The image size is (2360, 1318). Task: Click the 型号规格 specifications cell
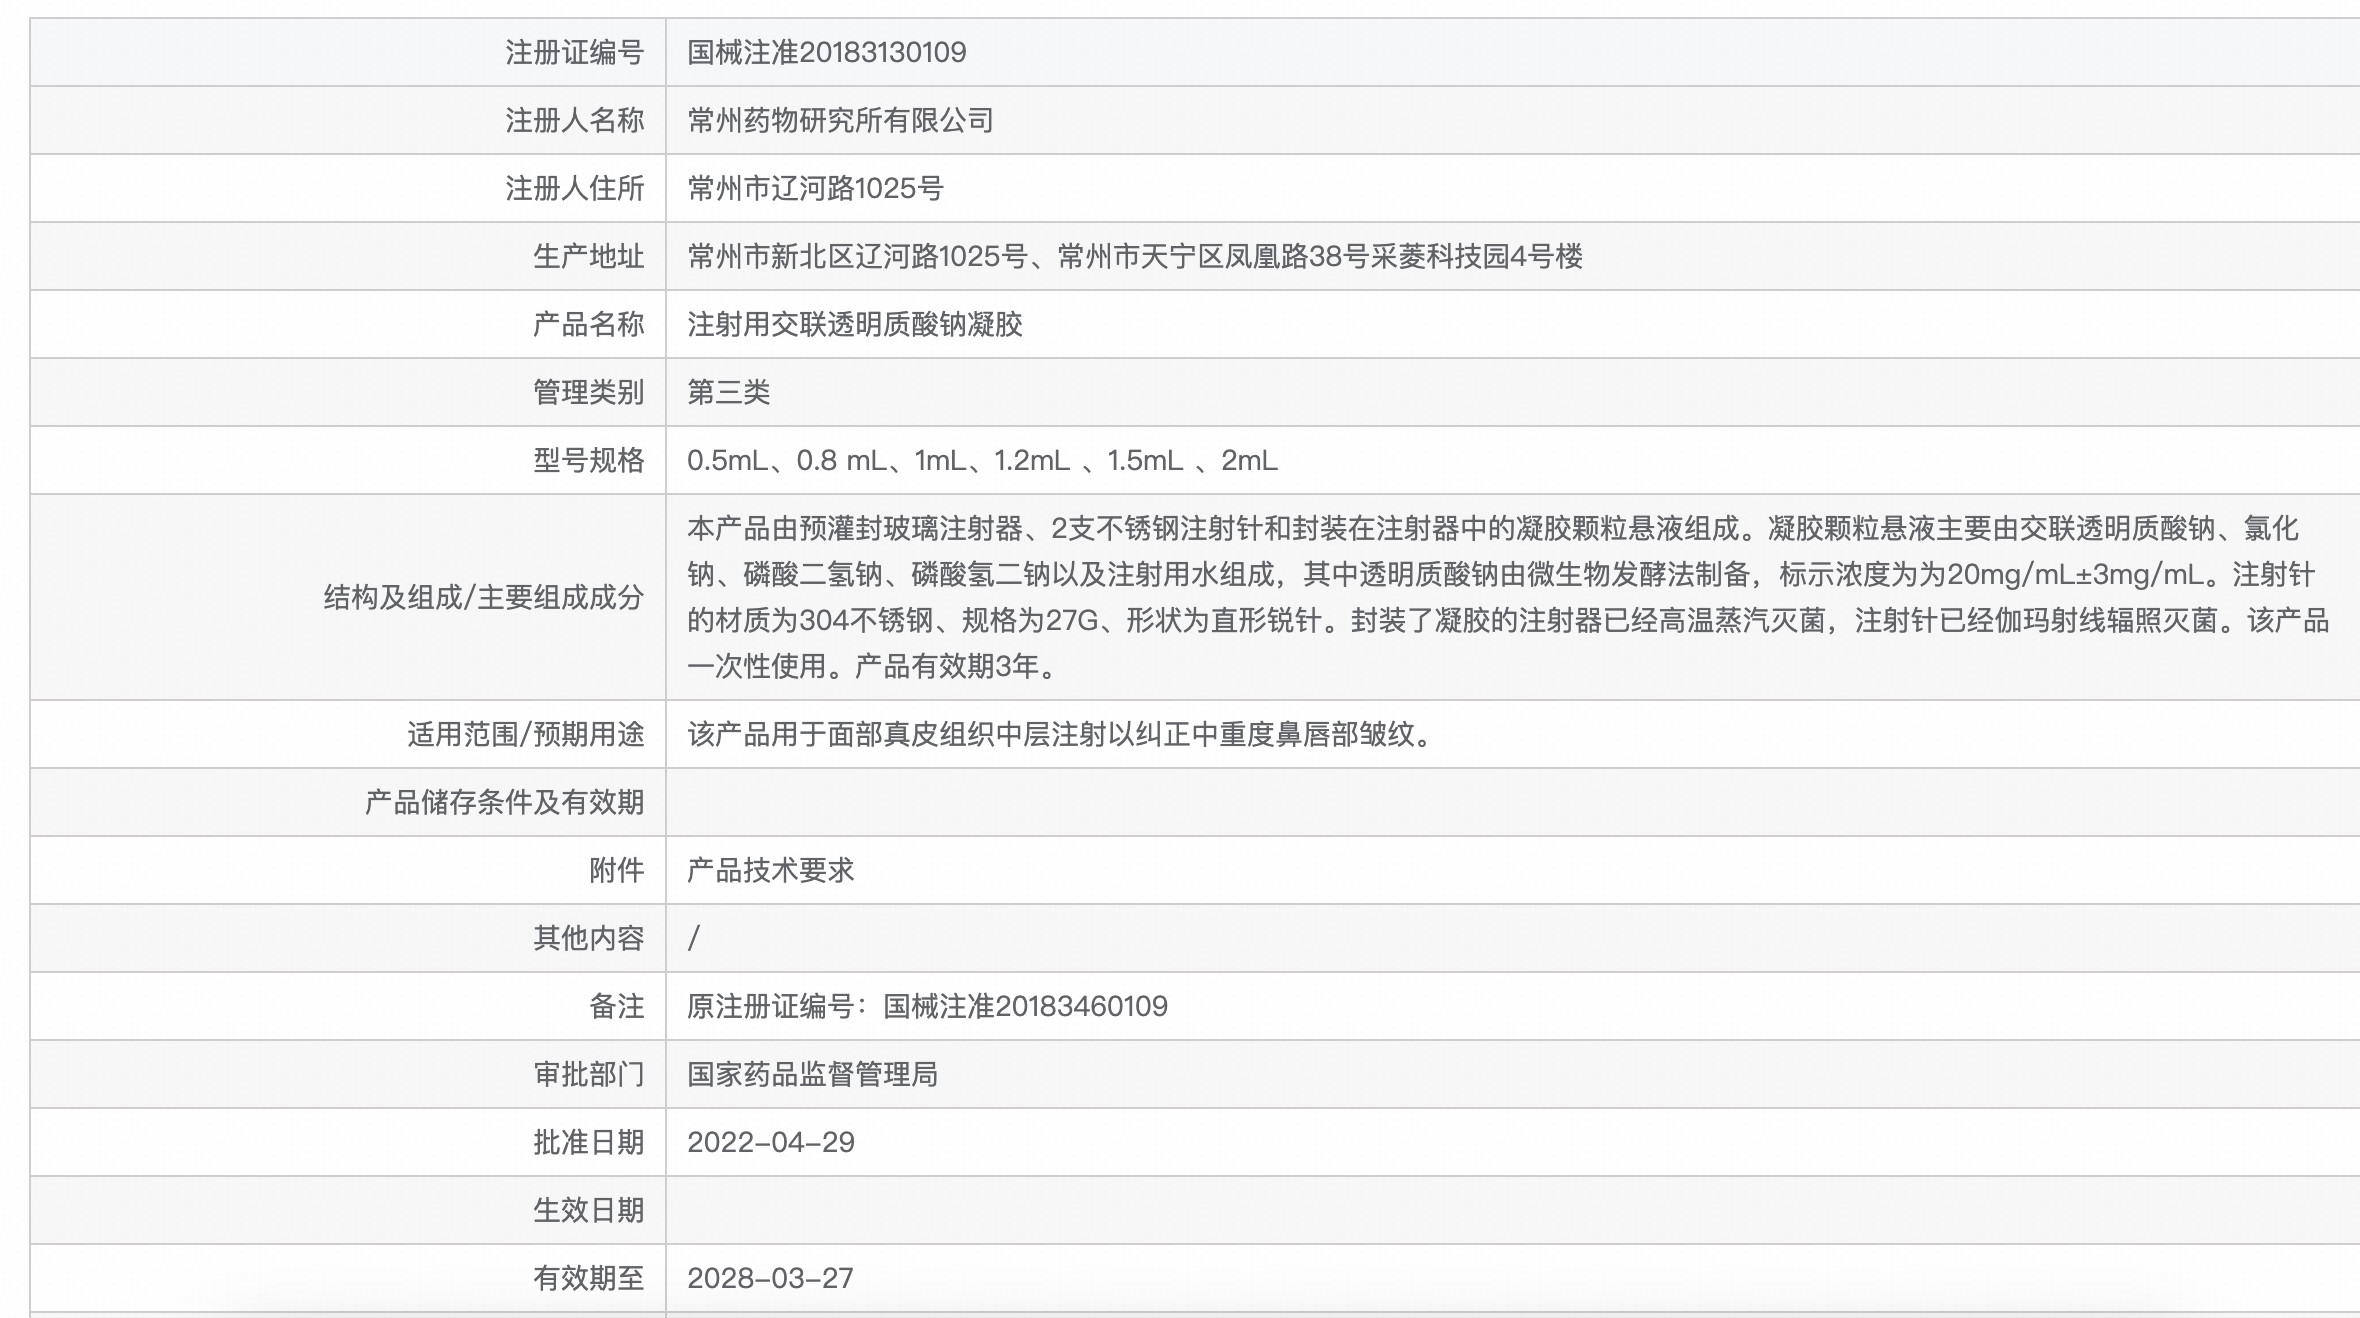click(x=980, y=459)
